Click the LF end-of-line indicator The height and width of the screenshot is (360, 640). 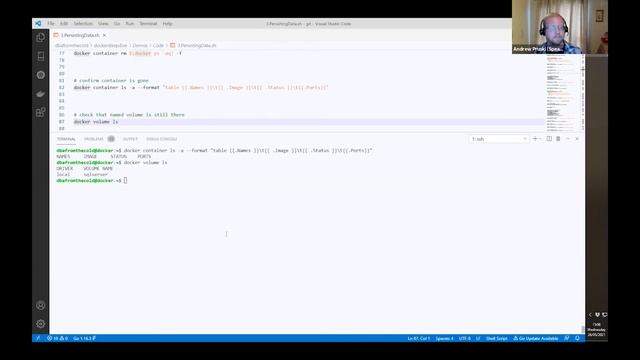[x=478, y=338]
